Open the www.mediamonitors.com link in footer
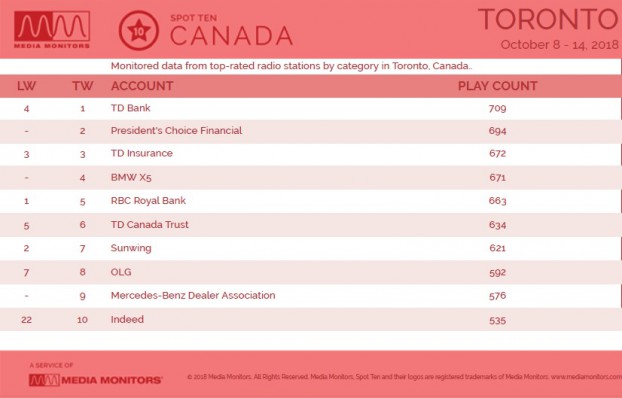Viewport: 622px width, 398px height. [586, 377]
